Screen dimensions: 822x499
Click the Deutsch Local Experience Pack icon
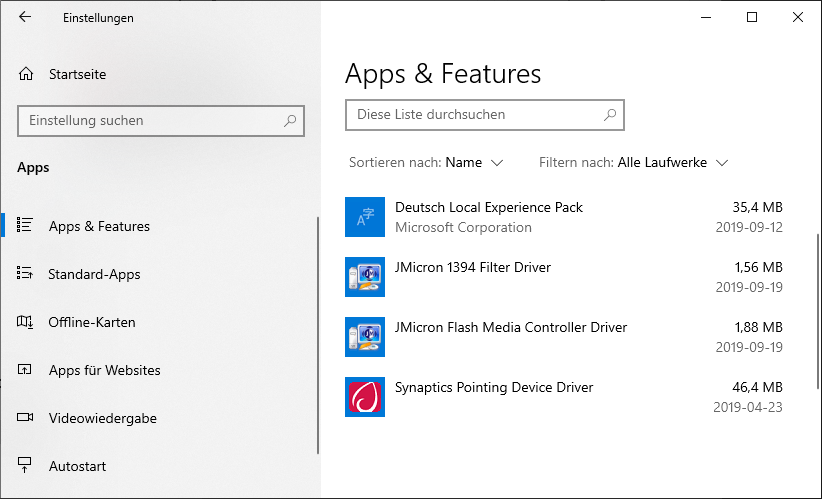[365, 217]
